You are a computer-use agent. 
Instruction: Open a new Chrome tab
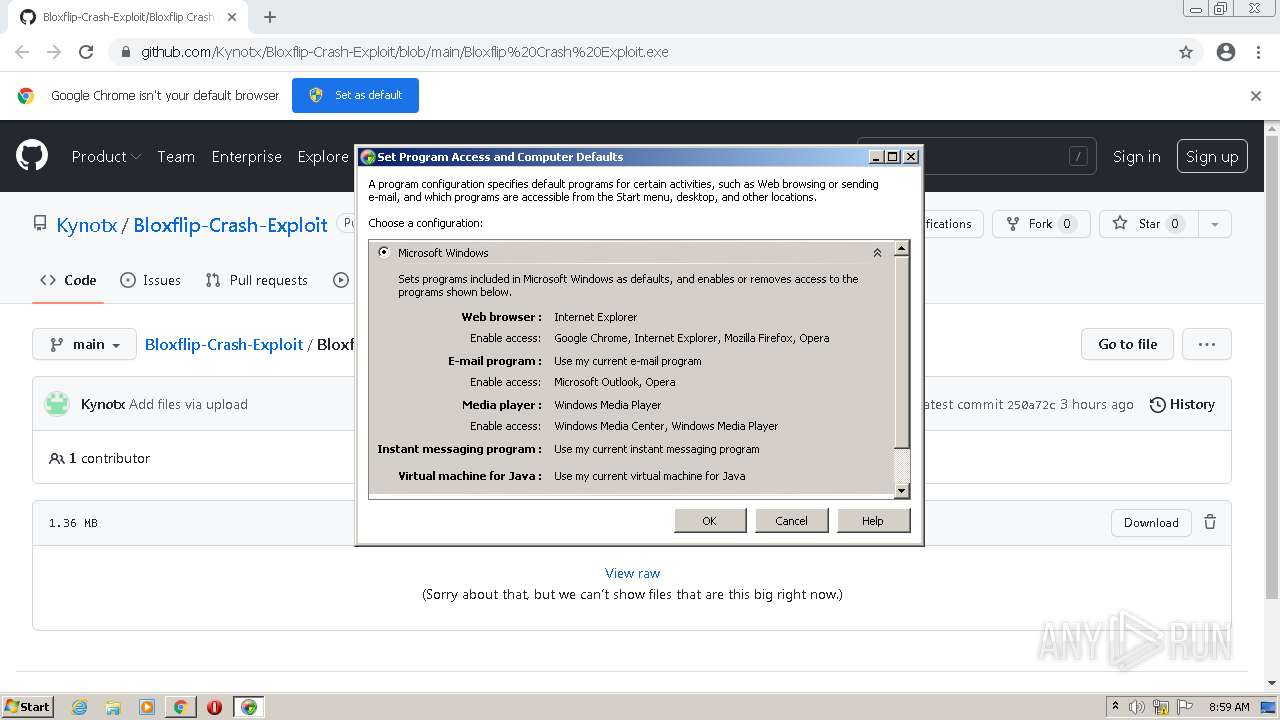(x=270, y=17)
